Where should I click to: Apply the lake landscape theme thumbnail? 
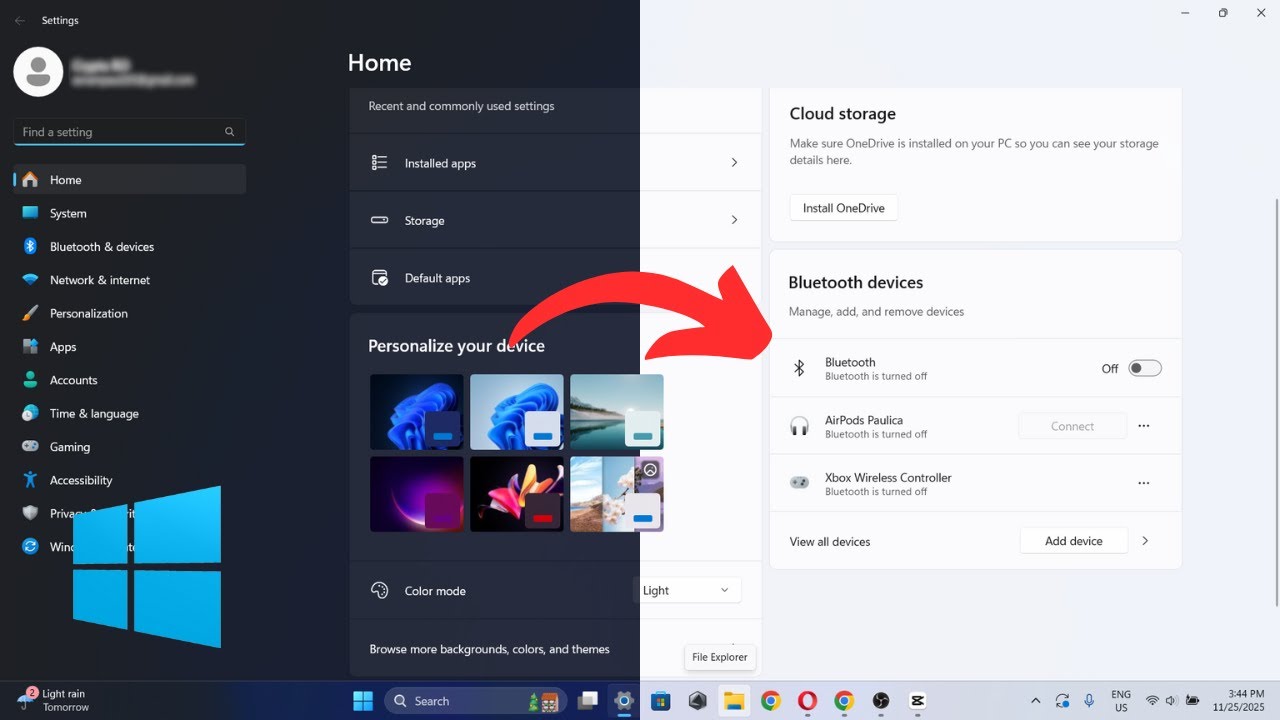click(617, 412)
